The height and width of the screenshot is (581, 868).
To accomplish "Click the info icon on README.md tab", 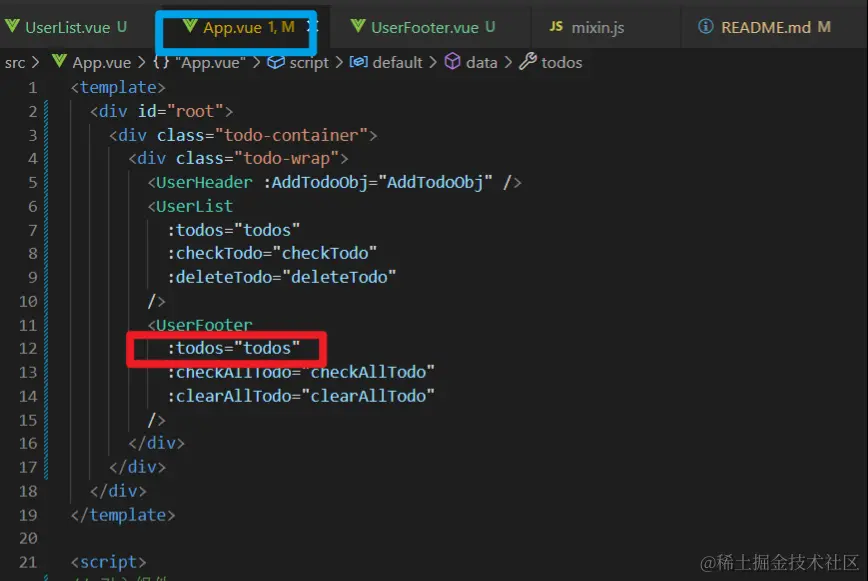I will tap(706, 26).
